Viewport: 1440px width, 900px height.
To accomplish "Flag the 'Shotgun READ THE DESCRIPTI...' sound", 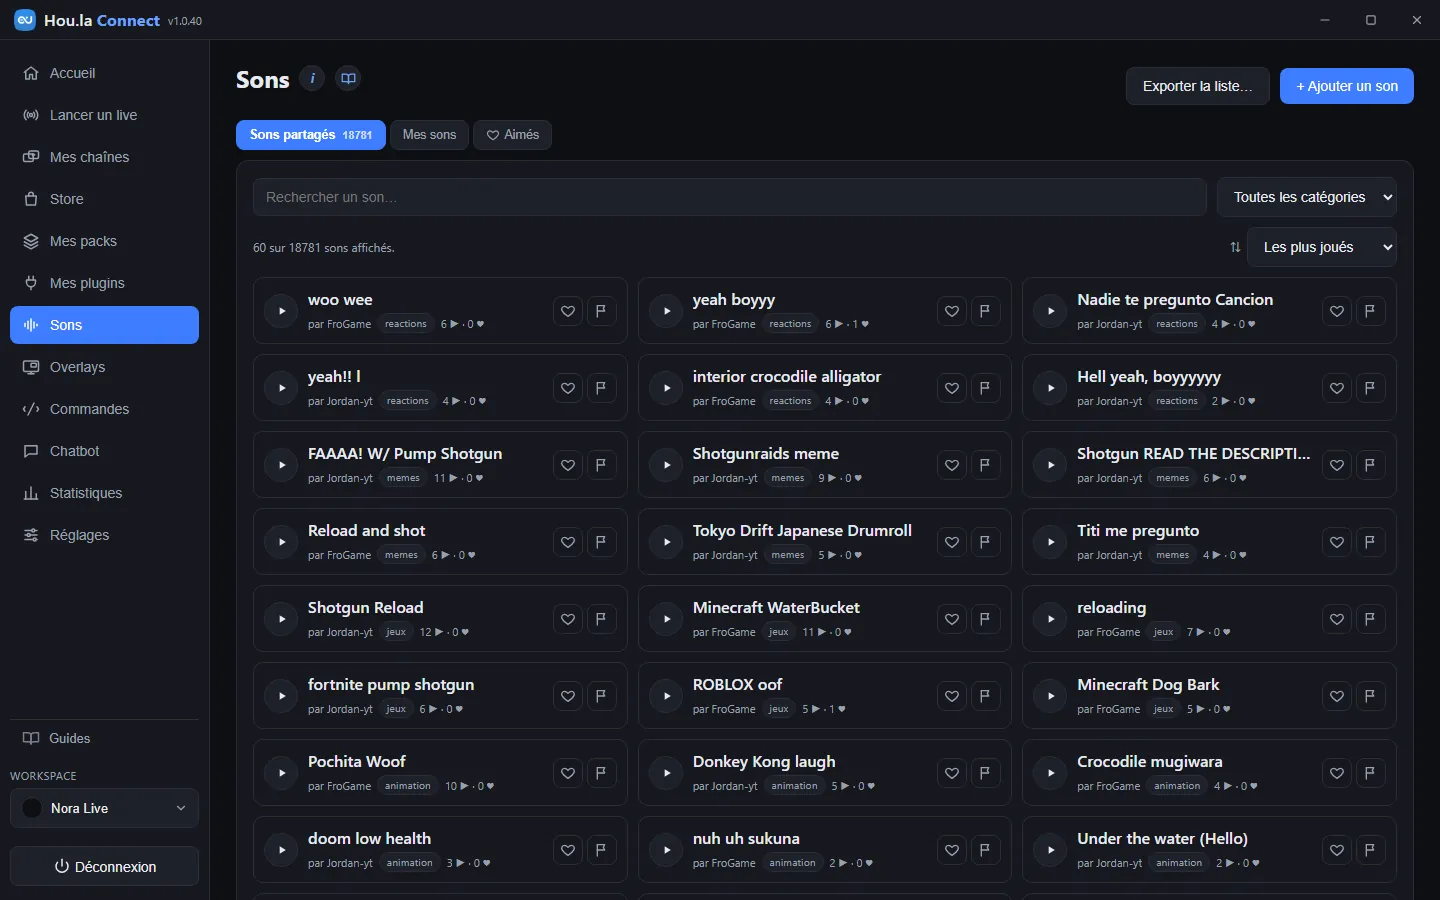I will point(1370,465).
